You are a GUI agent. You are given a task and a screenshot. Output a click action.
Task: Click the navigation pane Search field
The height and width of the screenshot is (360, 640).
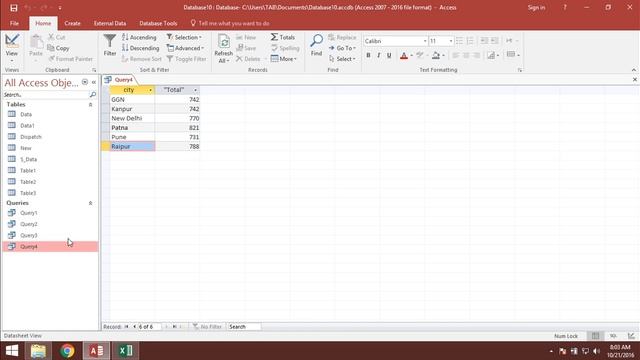45,95
